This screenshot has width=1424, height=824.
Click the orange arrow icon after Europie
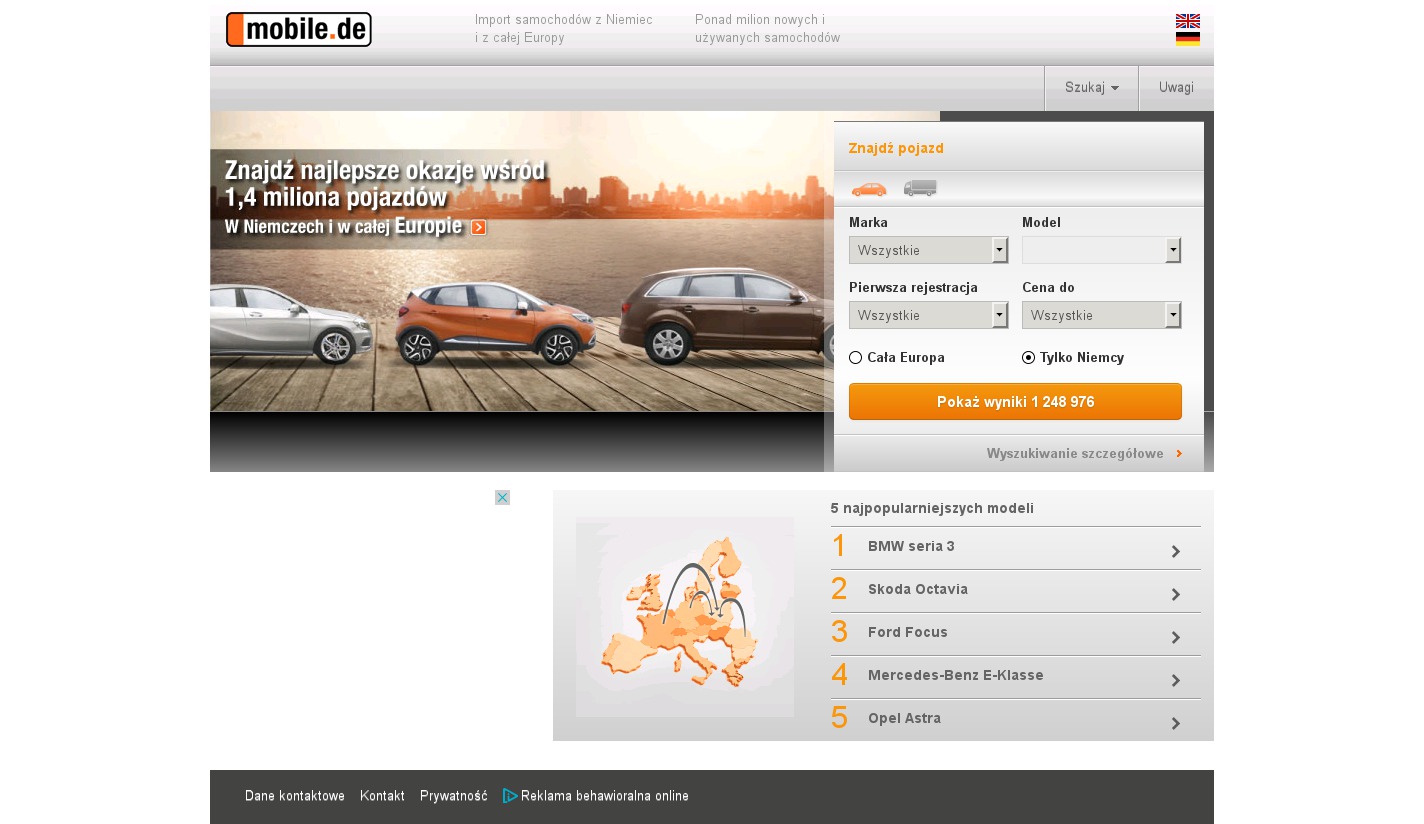coord(478,227)
